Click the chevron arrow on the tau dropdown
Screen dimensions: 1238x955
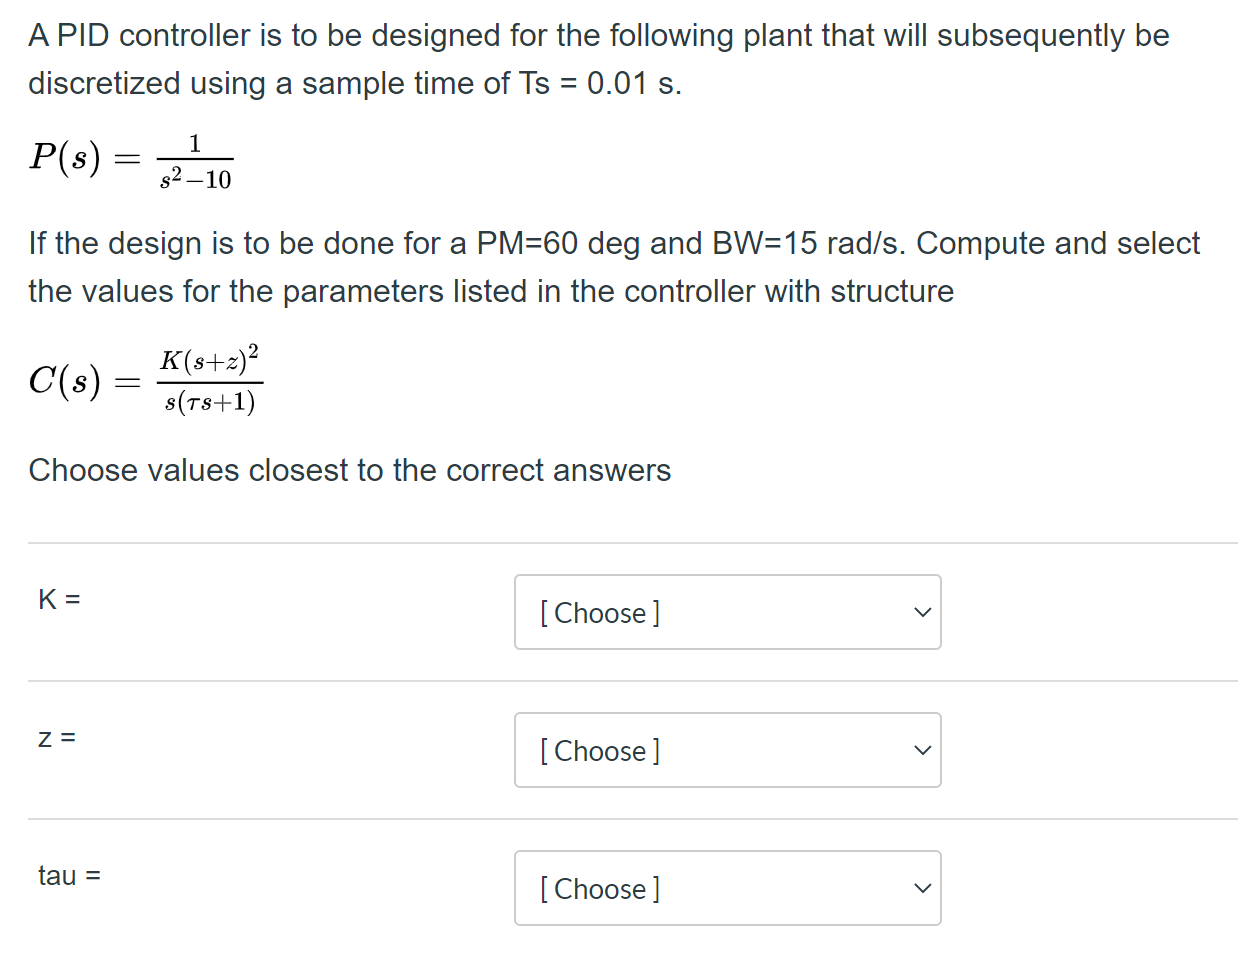922,888
